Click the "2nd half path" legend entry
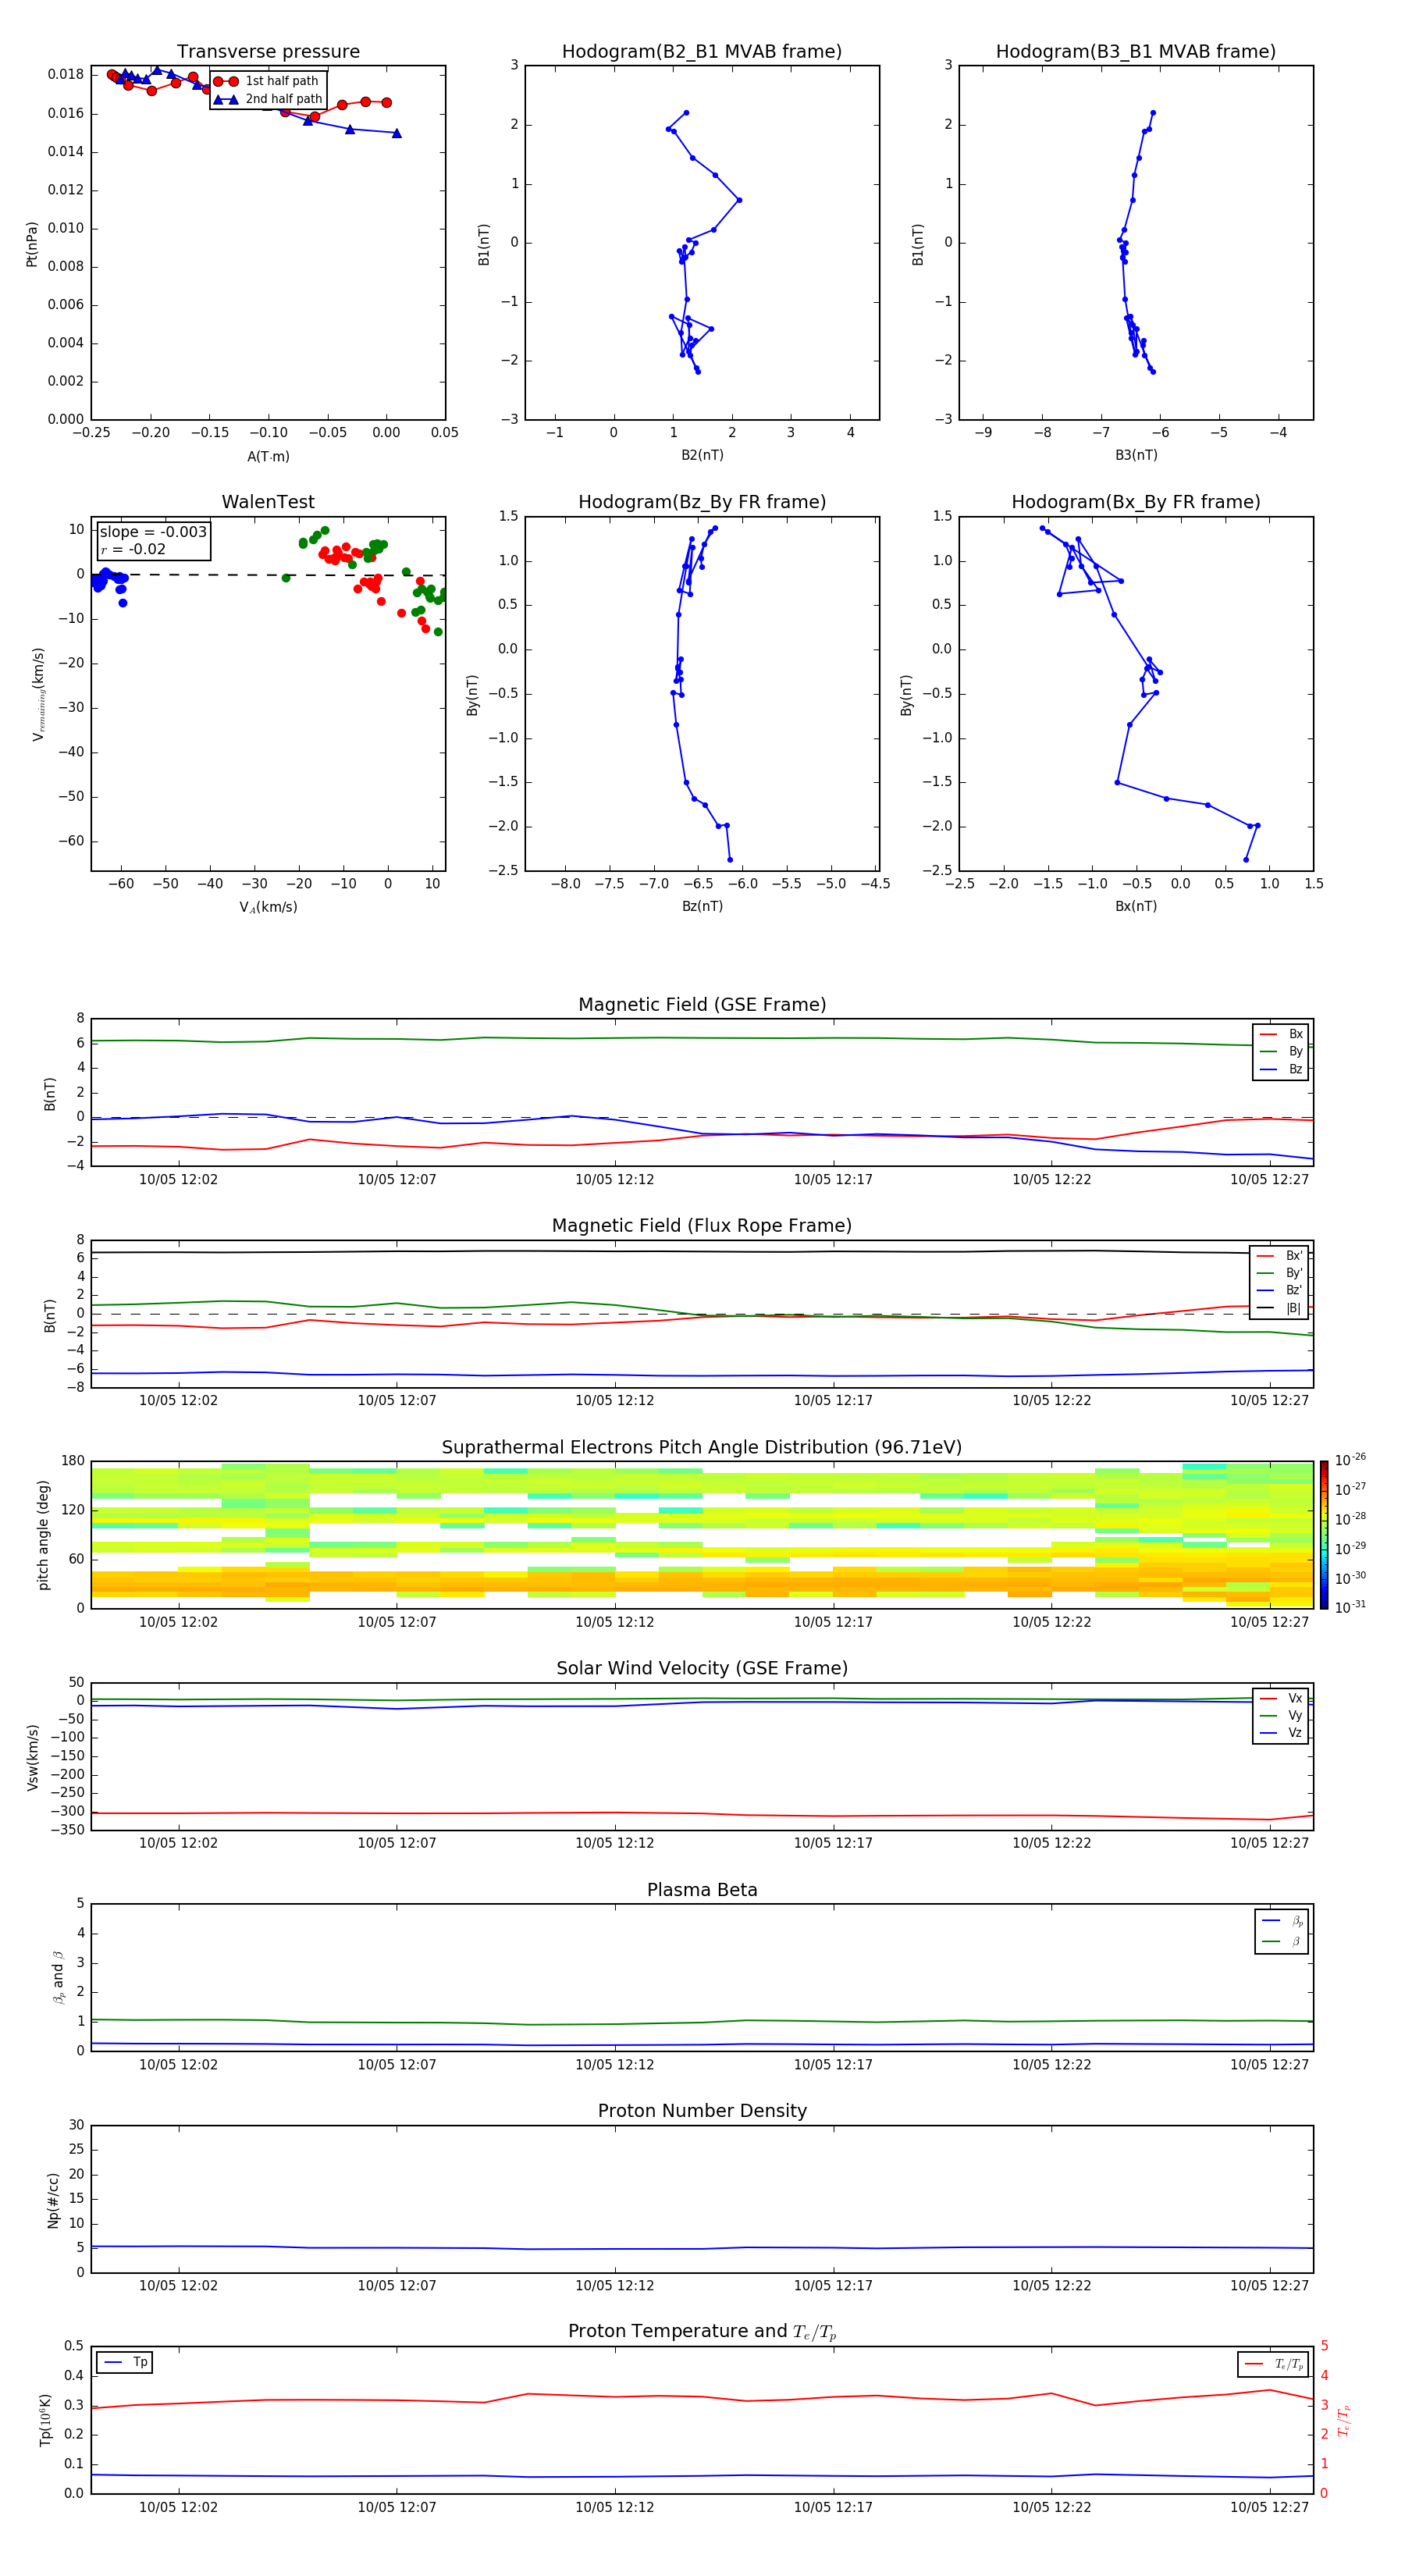This screenshot has height=2576, width=1405. [x=268, y=99]
